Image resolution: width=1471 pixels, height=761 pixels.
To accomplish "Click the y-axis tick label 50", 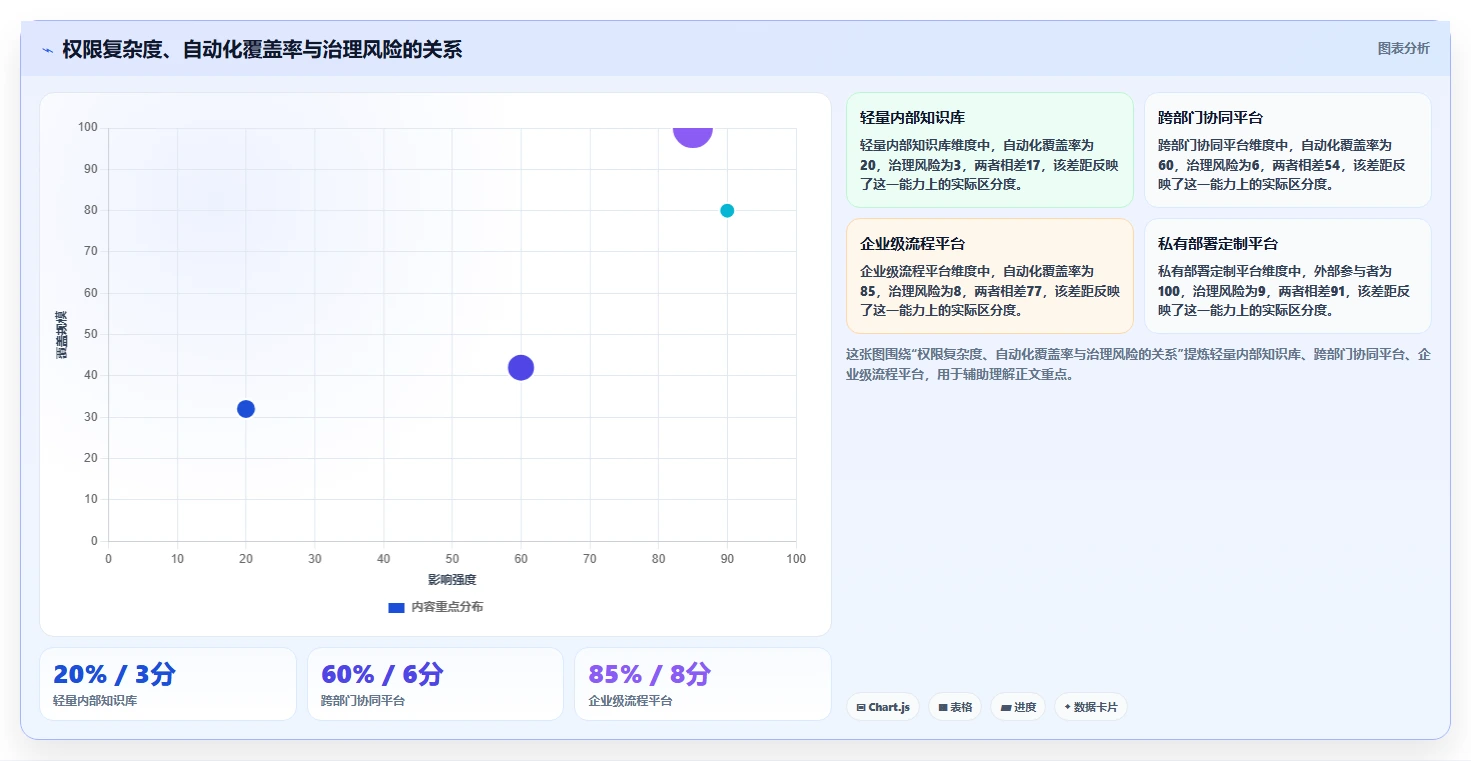I will 91,334.
